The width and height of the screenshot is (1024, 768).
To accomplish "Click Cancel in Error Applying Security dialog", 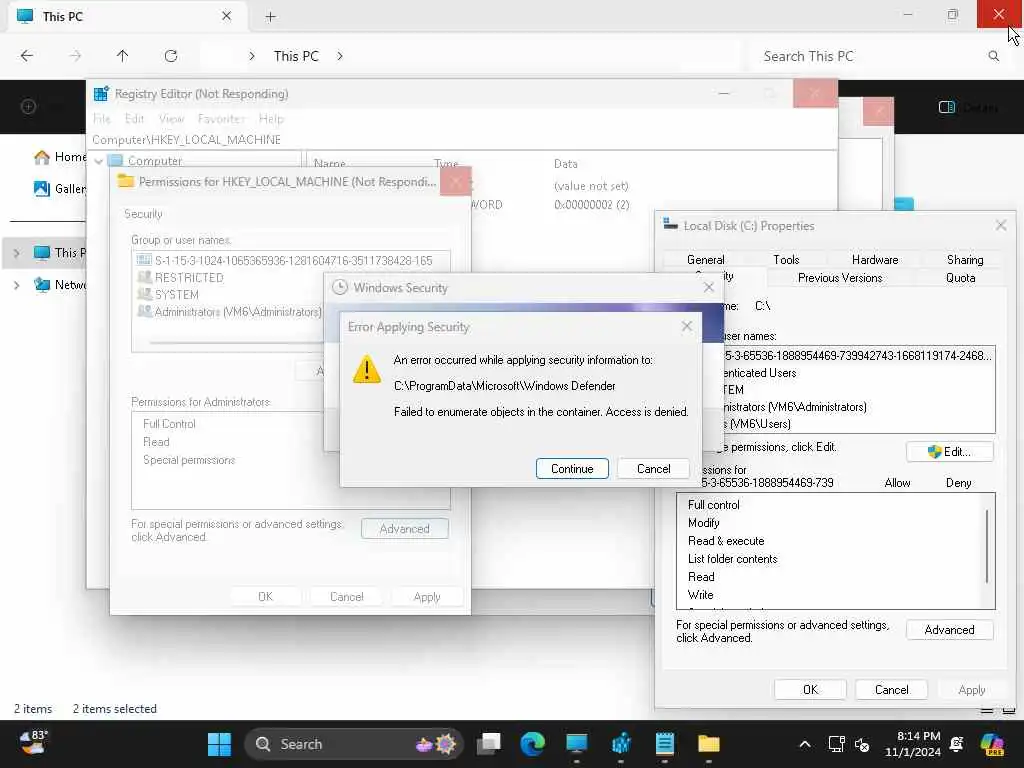I will [x=653, y=468].
